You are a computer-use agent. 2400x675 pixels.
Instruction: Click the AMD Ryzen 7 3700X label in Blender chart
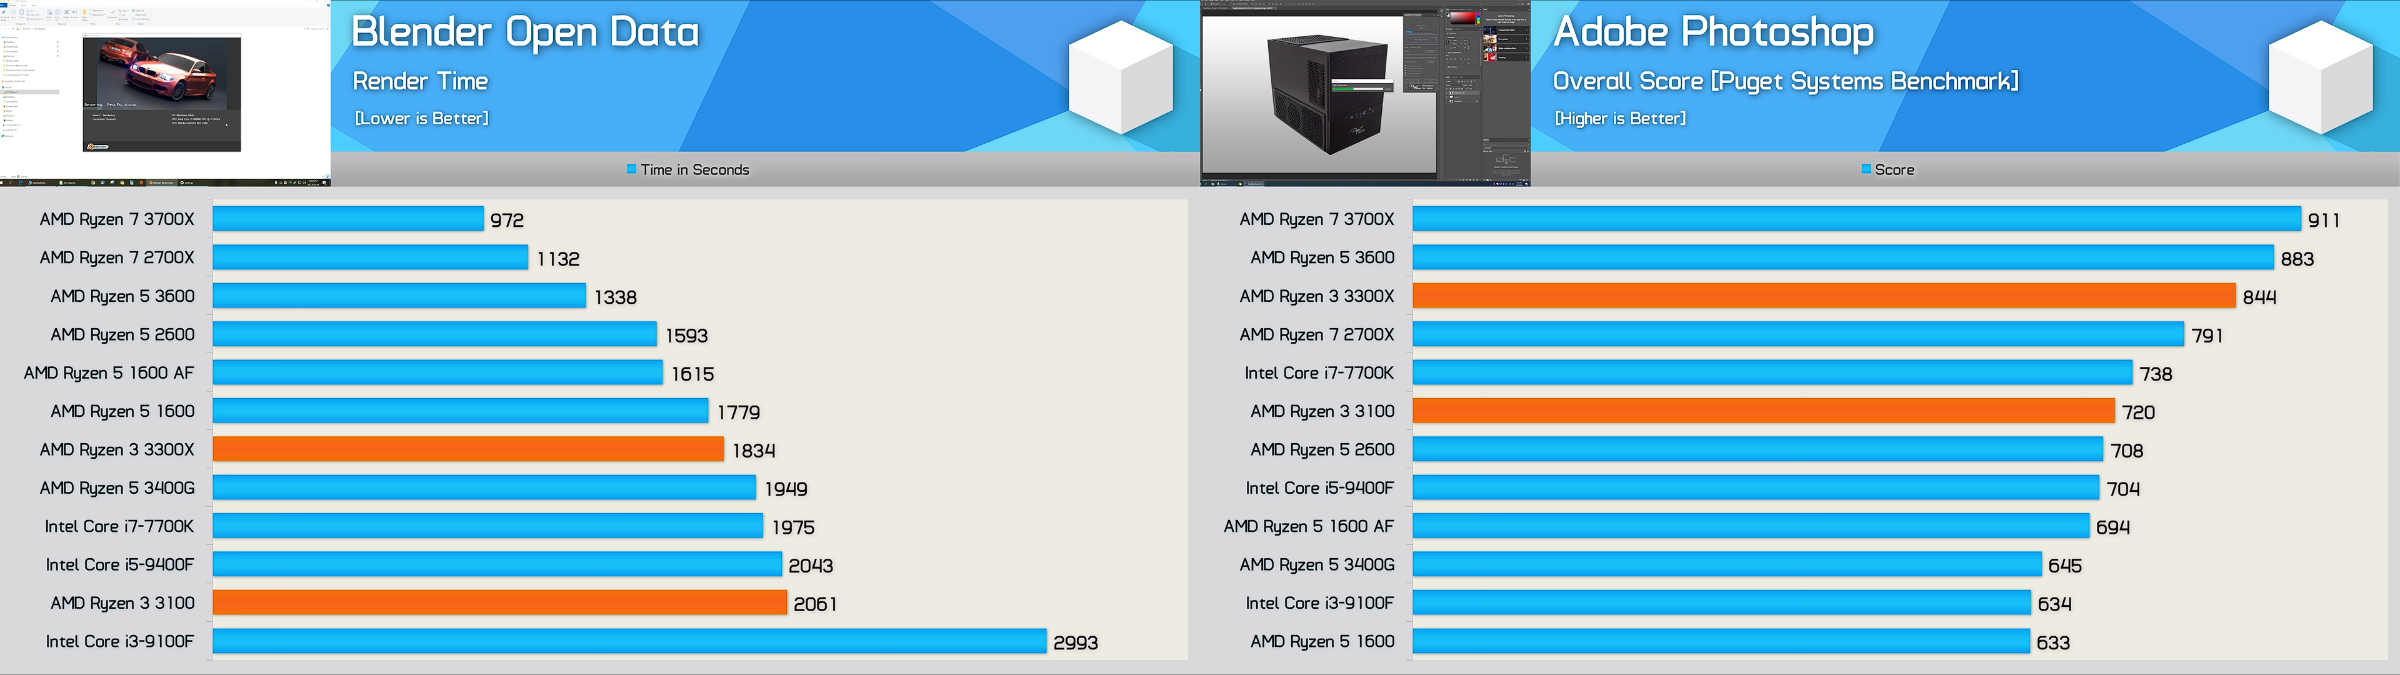point(117,219)
